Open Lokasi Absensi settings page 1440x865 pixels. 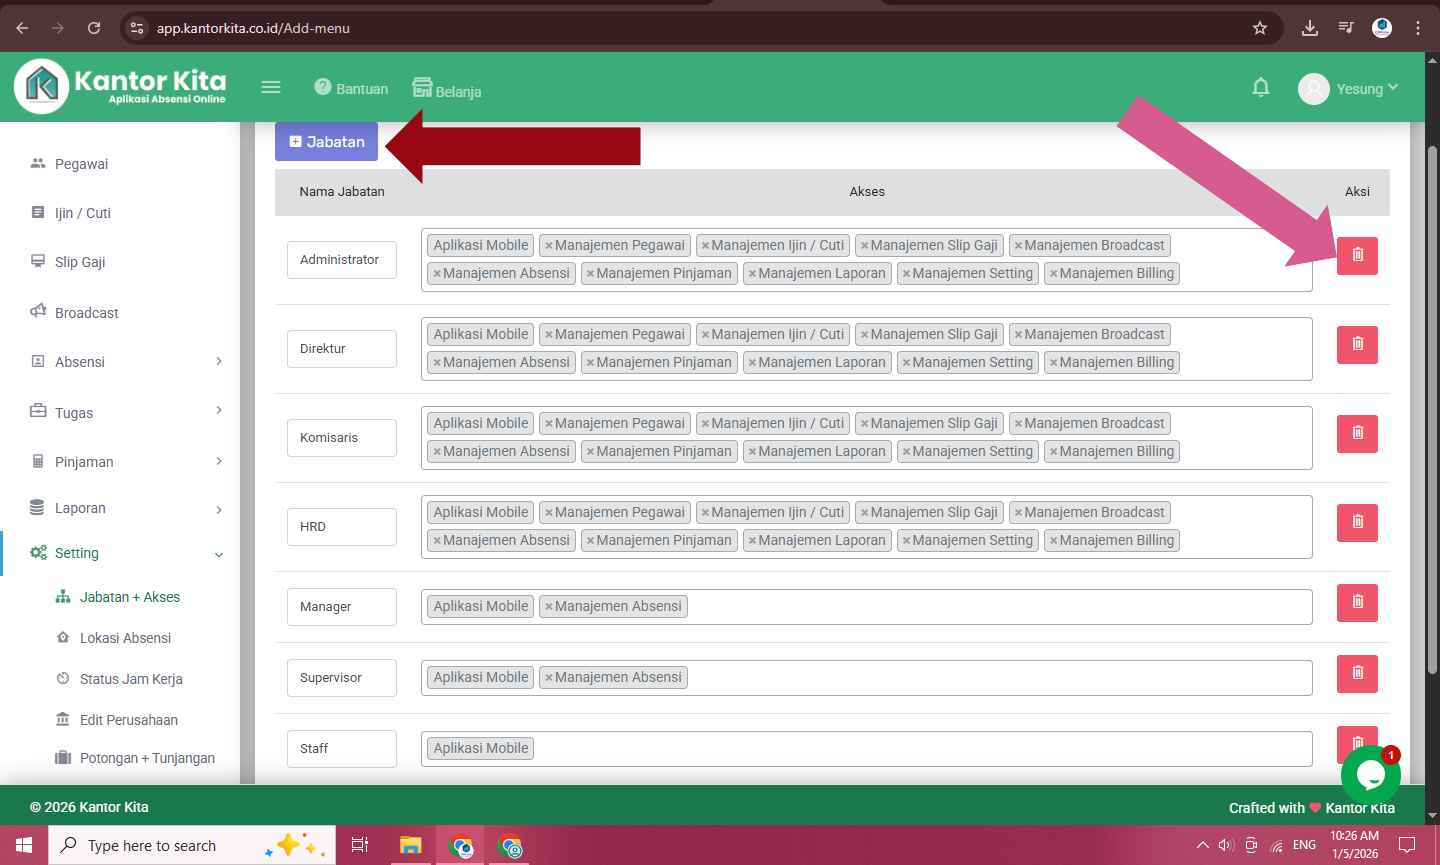pos(125,638)
